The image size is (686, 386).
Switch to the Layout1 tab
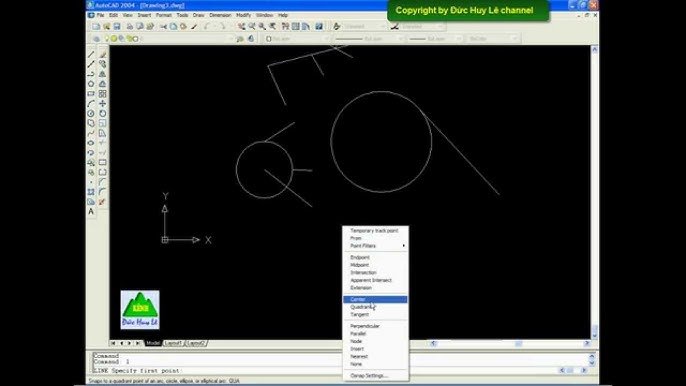tap(173, 343)
